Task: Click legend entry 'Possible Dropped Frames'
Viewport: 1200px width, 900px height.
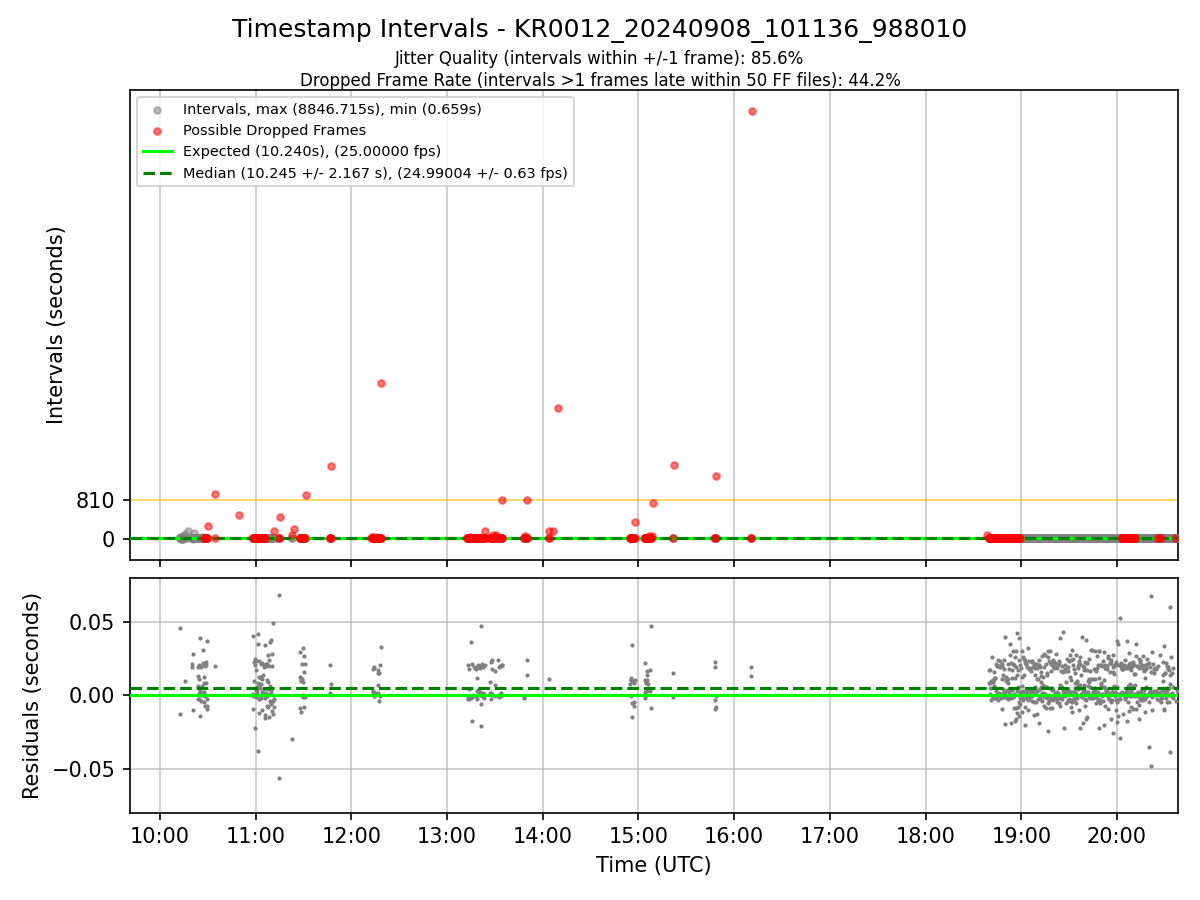Action: click(274, 130)
